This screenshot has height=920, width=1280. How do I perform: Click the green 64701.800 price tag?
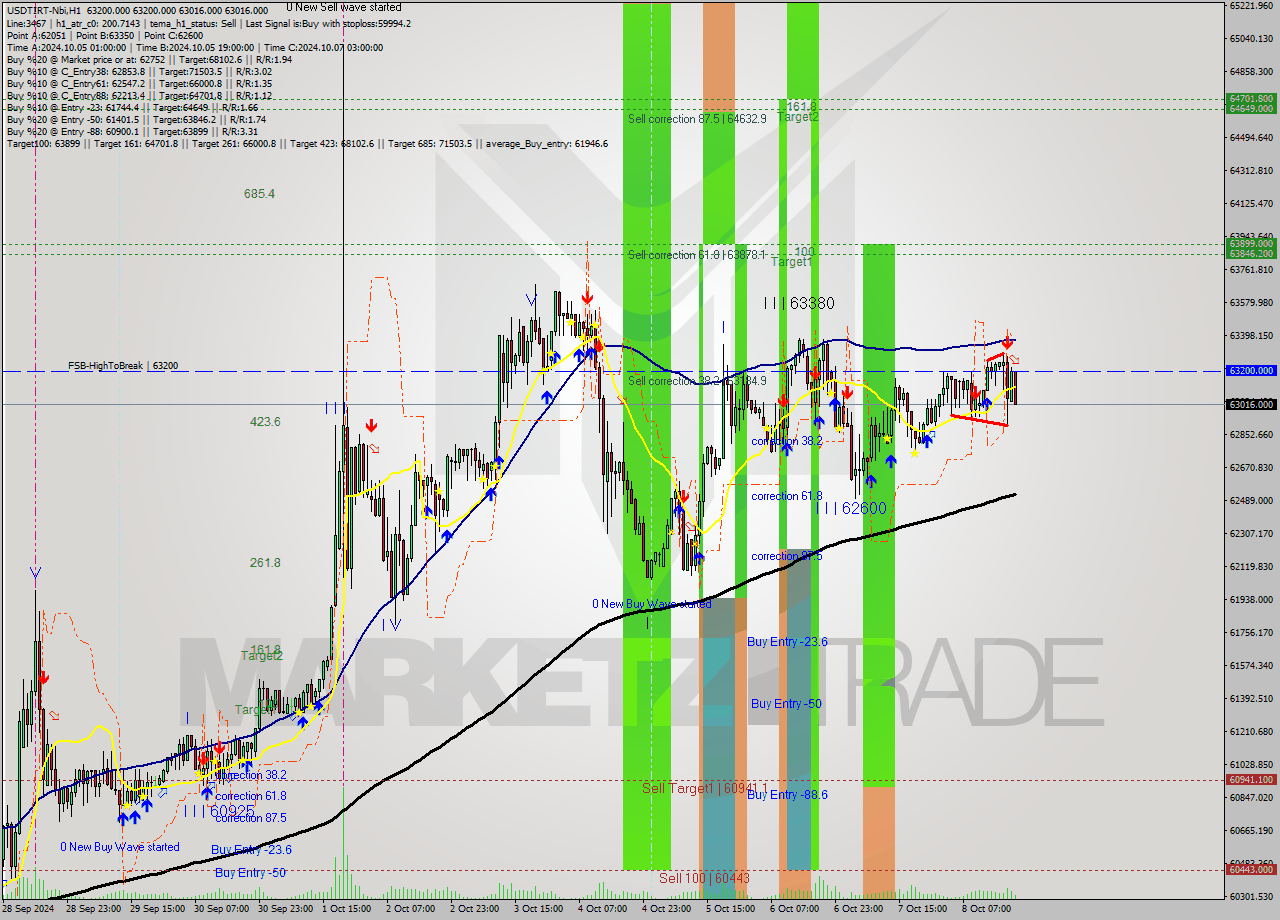click(x=1250, y=98)
